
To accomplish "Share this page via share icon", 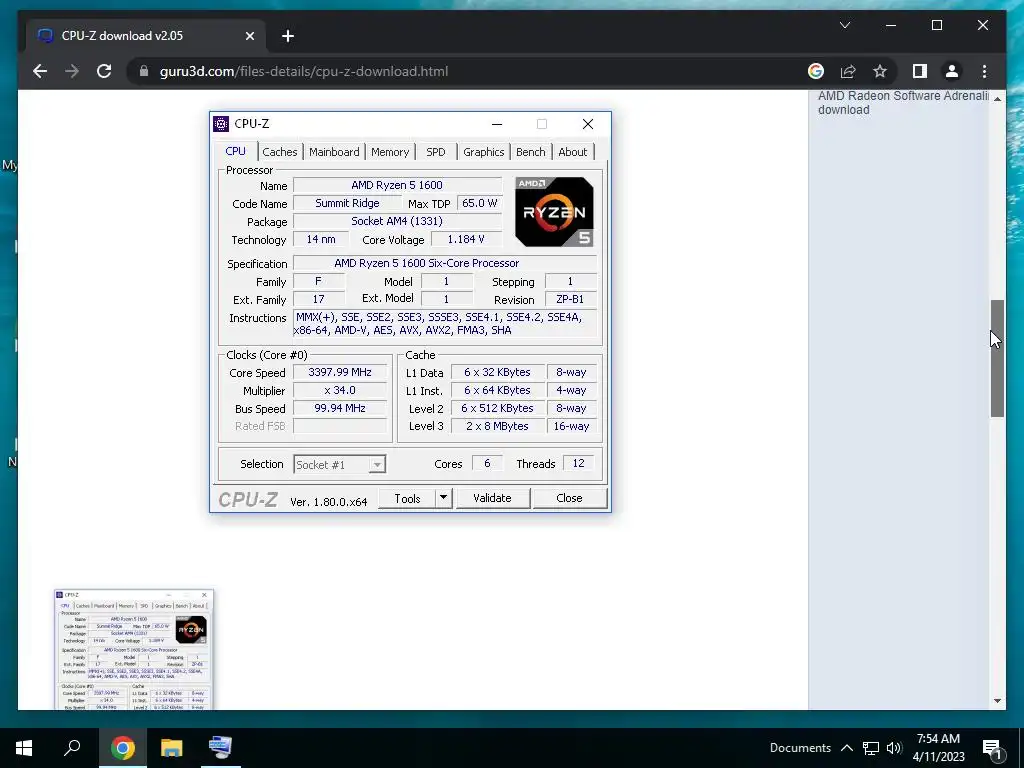I will (848, 71).
